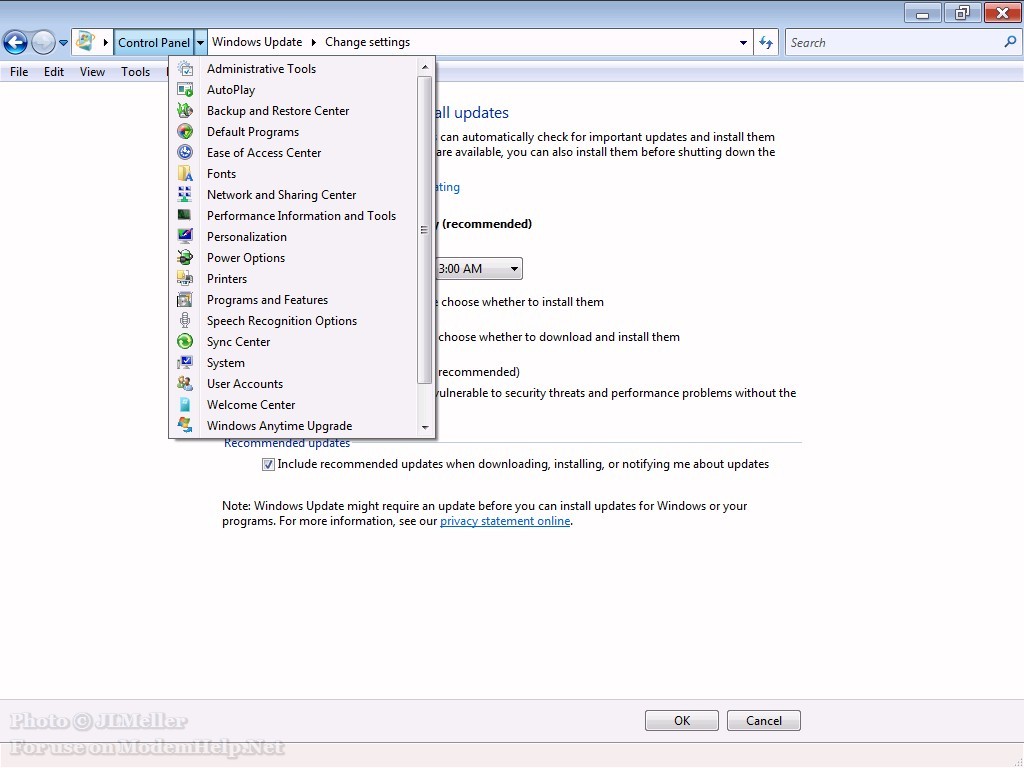Open the Control Panel breadcrumb dropdown arrow
1024x768 pixels.
click(x=200, y=42)
